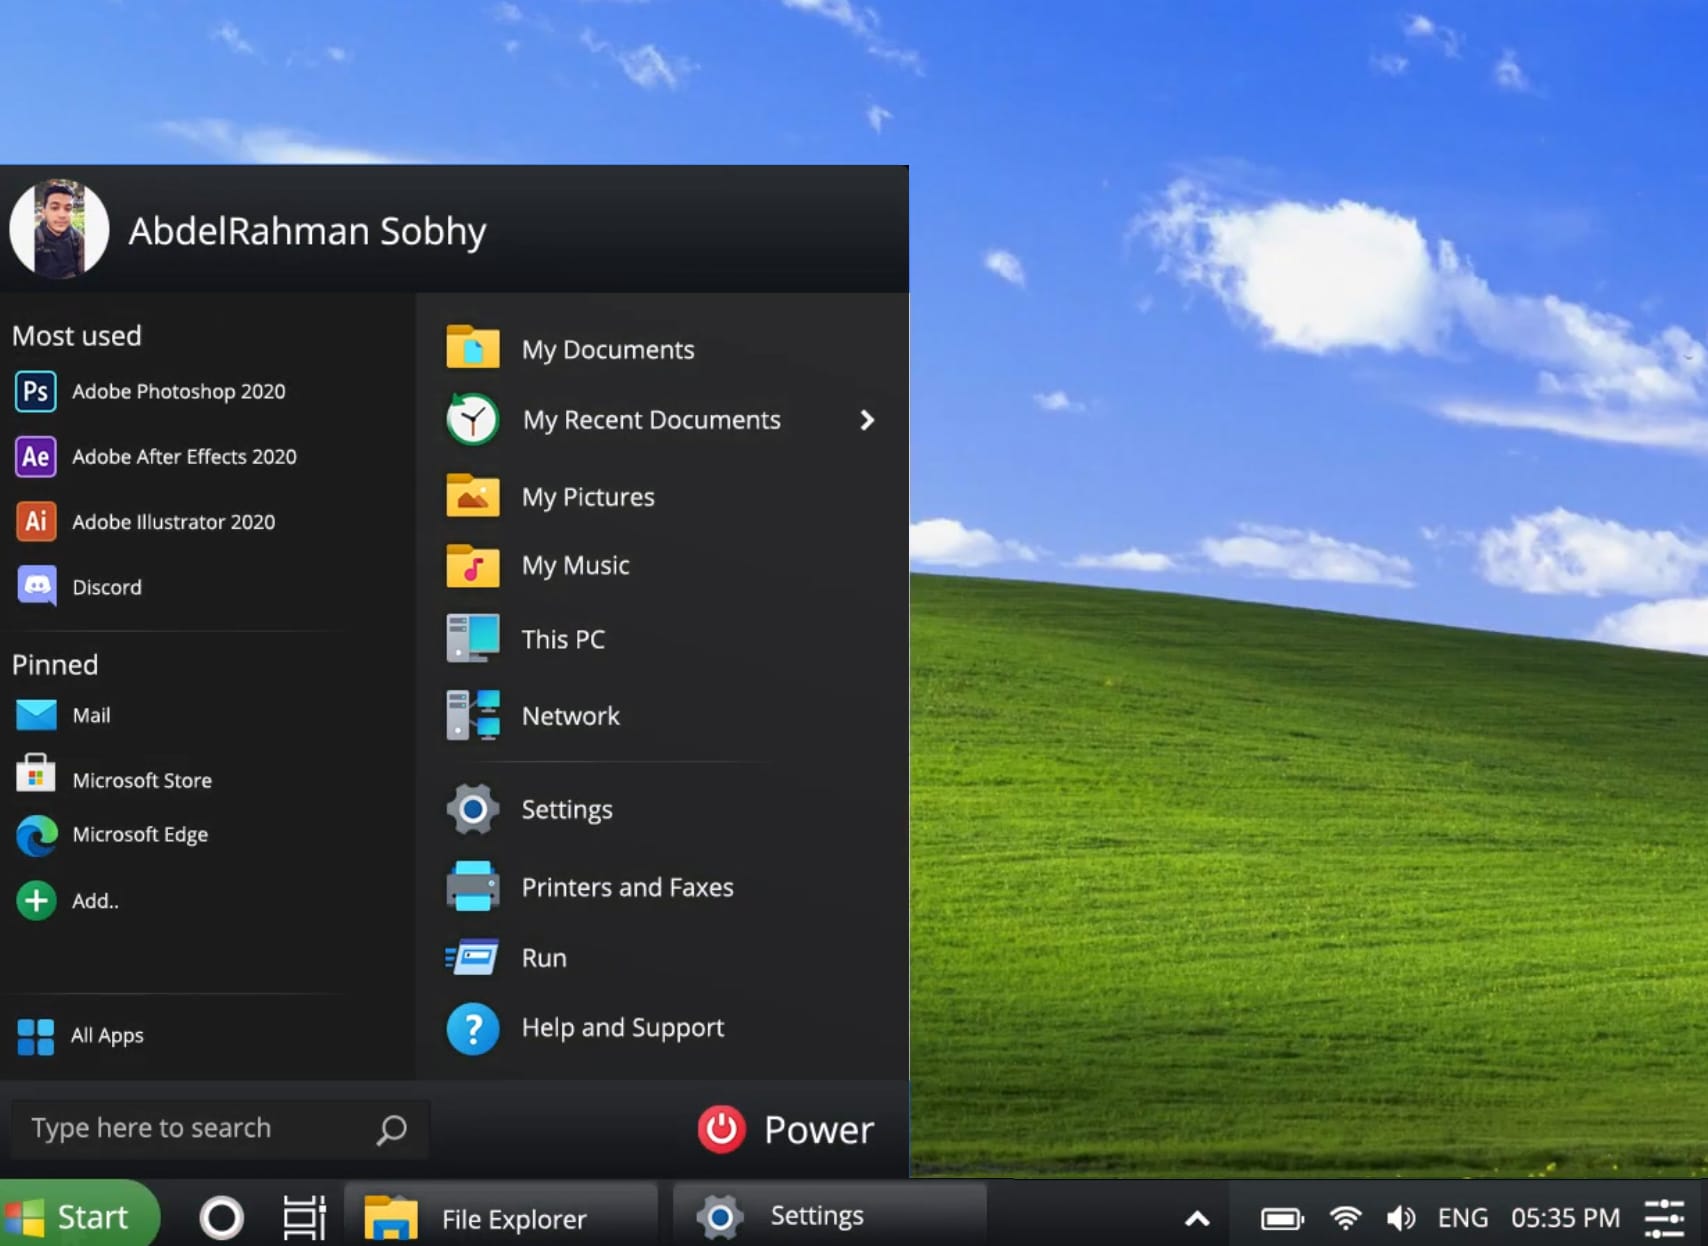
Task: Click the battery icon in tray
Action: pyautogui.click(x=1282, y=1219)
